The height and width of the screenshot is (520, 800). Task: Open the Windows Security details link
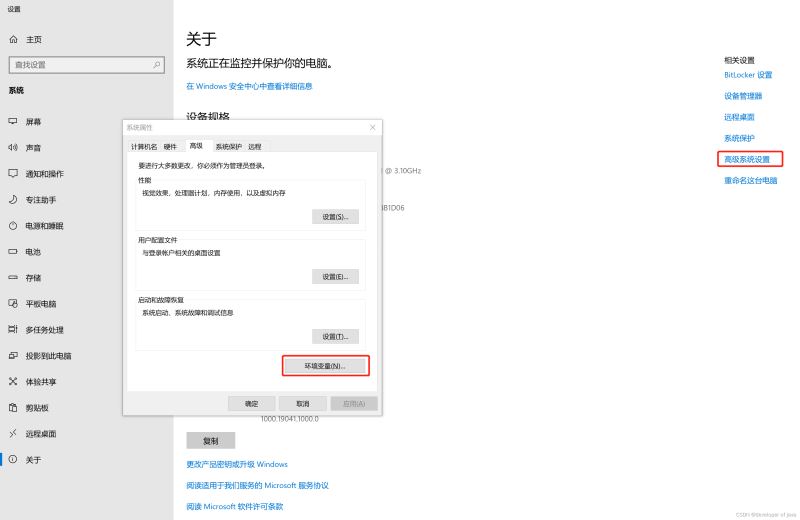click(x=249, y=86)
